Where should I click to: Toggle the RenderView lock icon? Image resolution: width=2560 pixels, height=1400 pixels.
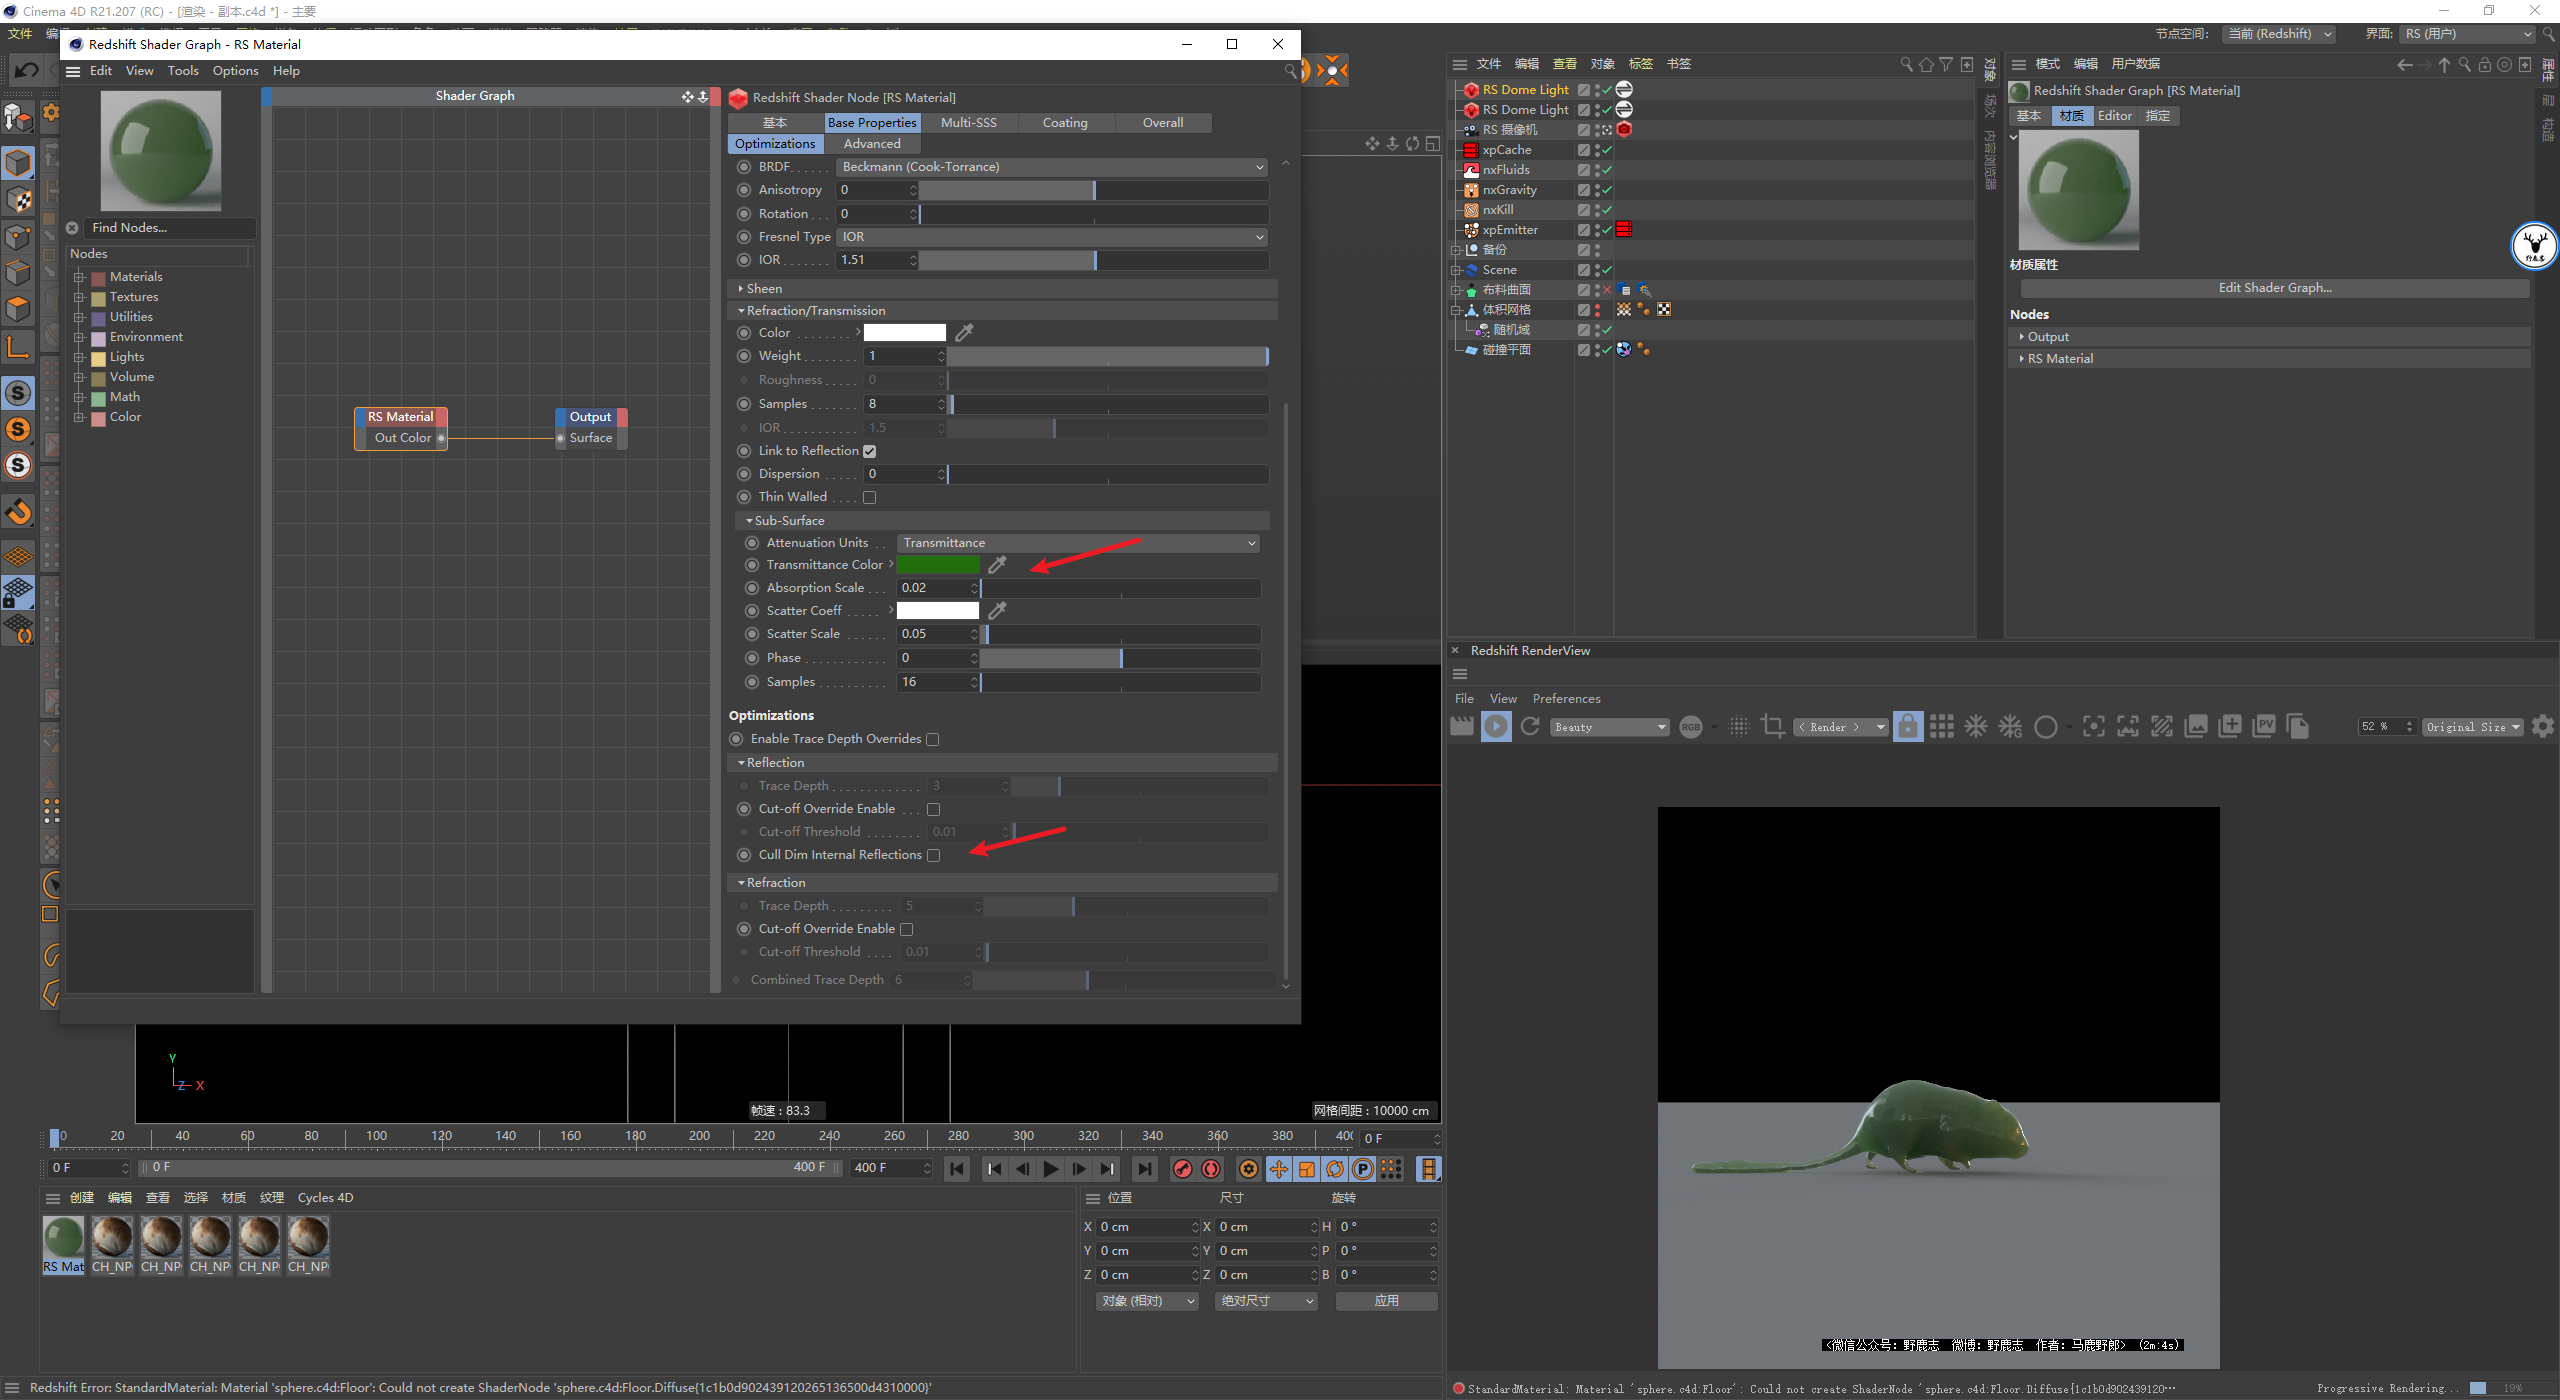coord(1908,727)
